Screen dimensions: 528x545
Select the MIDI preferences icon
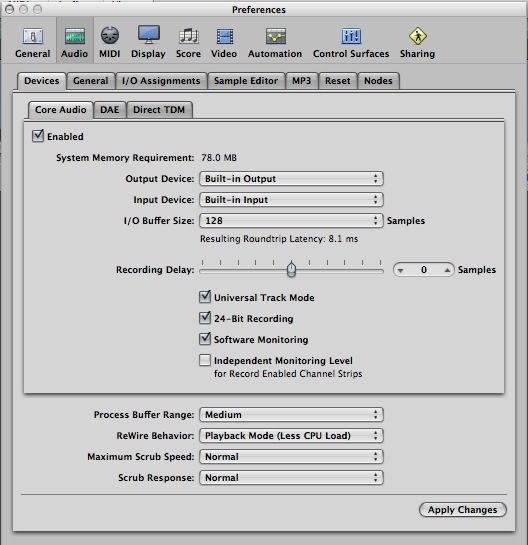110,35
